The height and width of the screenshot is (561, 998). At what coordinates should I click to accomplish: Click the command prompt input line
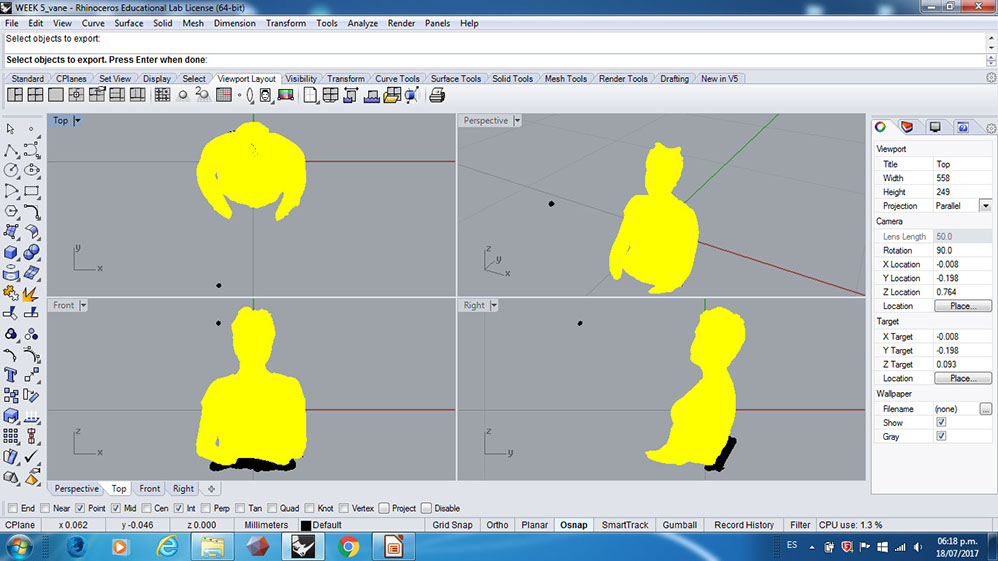pos(495,60)
